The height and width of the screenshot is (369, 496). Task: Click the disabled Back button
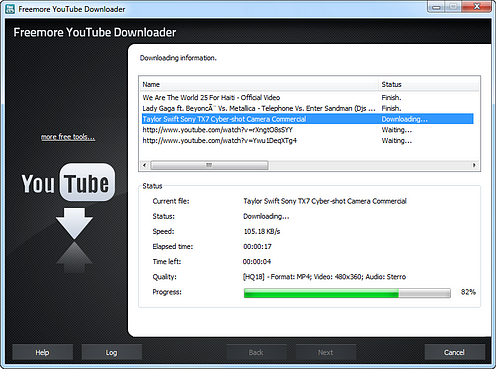pos(256,352)
